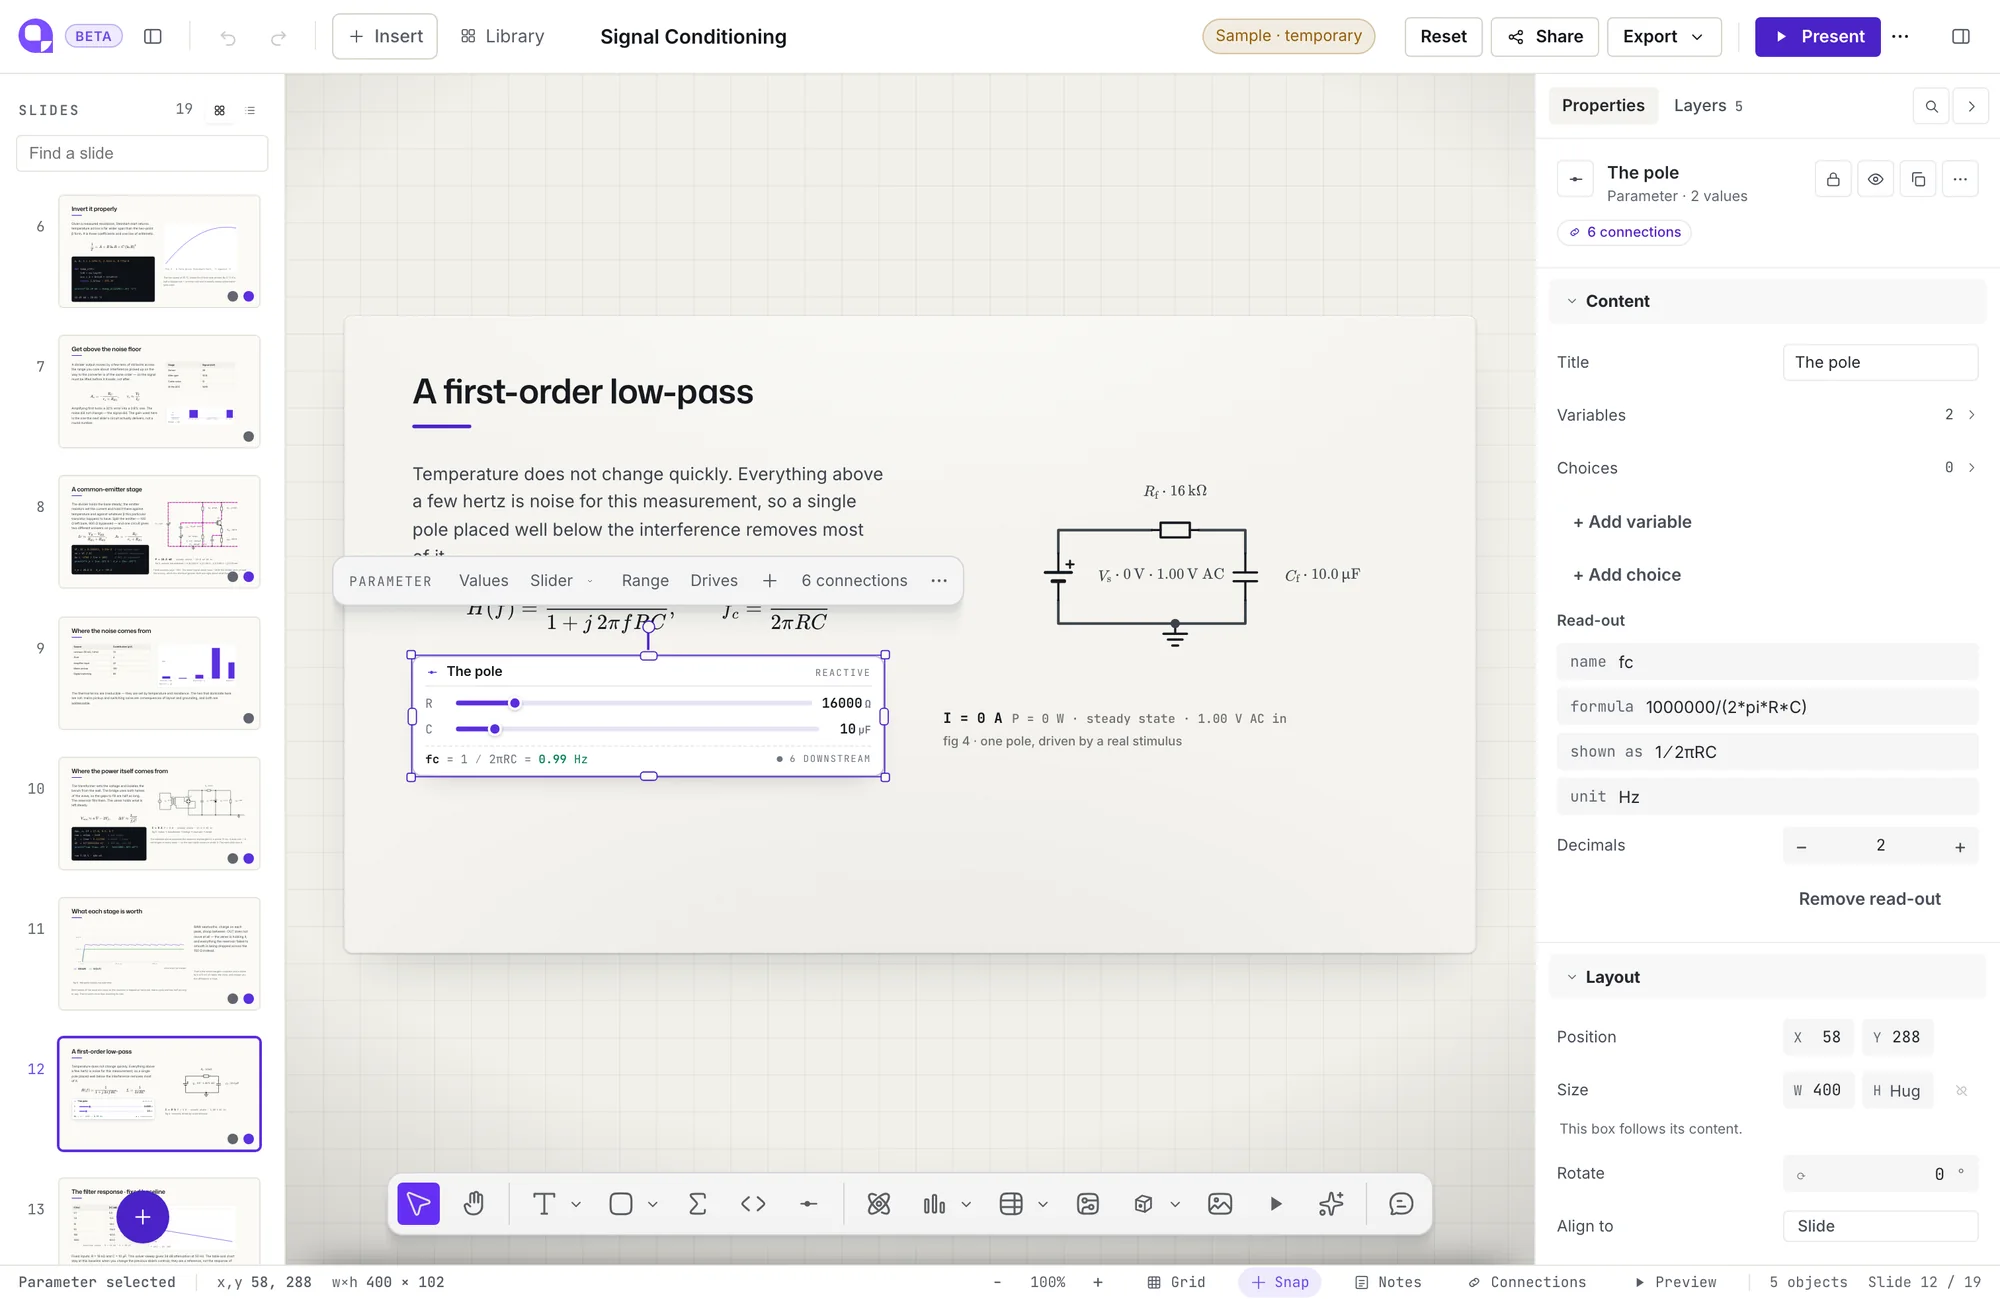Duplicate The pole parameter
Screen dimensions: 2000x1299
tap(1918, 180)
